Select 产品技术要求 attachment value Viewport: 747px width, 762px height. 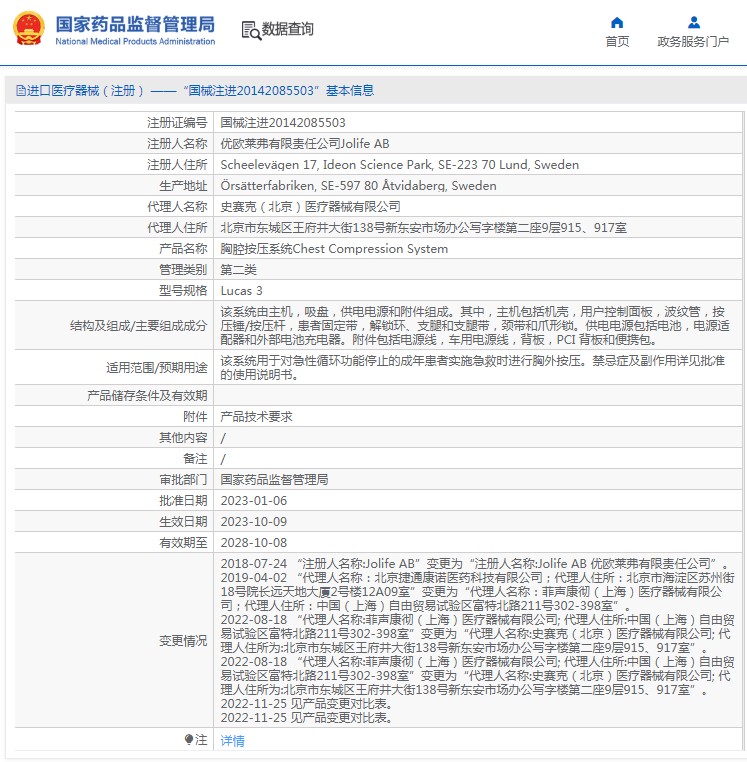click(x=256, y=416)
